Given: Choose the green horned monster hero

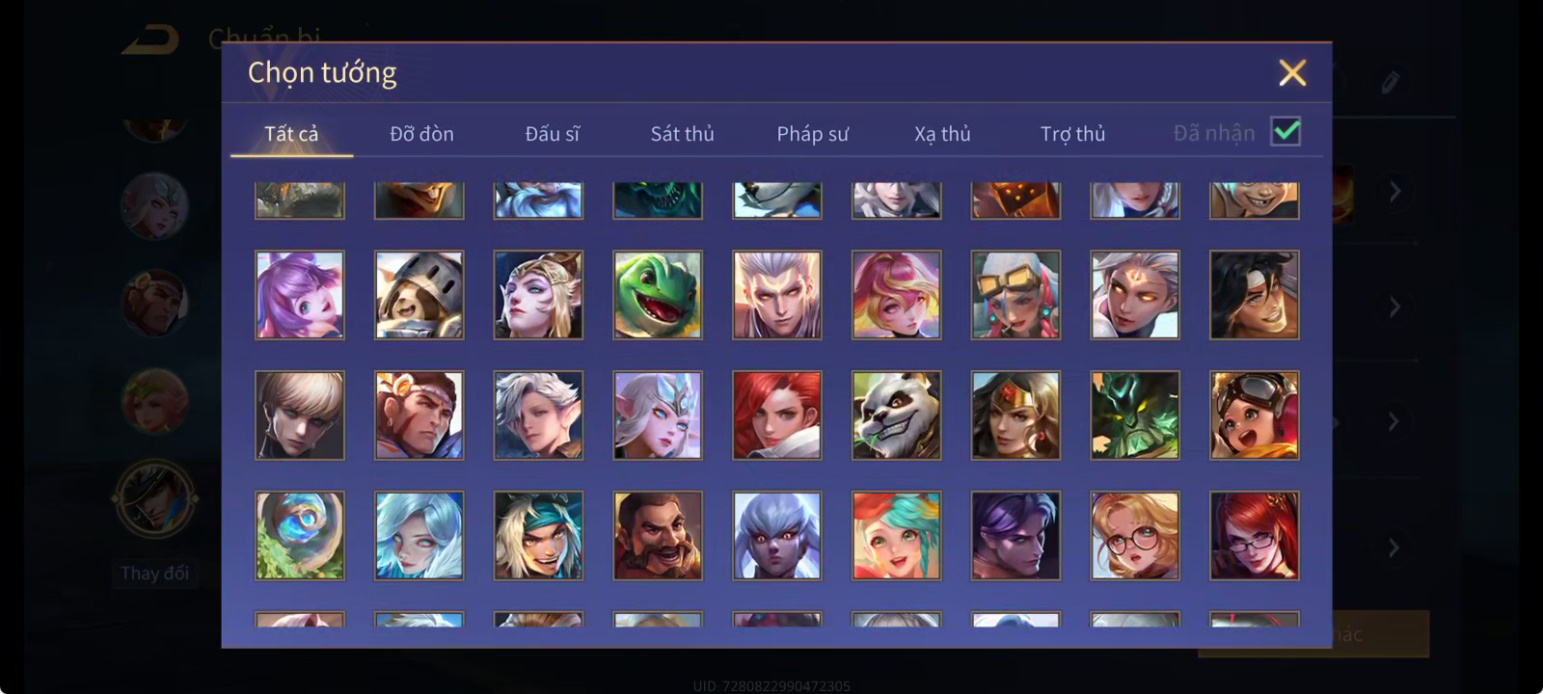Looking at the screenshot, I should click(1135, 415).
